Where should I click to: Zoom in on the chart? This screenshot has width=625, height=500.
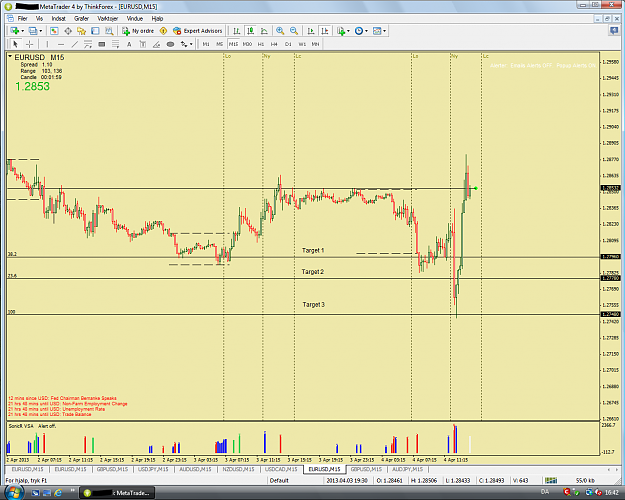[280, 31]
